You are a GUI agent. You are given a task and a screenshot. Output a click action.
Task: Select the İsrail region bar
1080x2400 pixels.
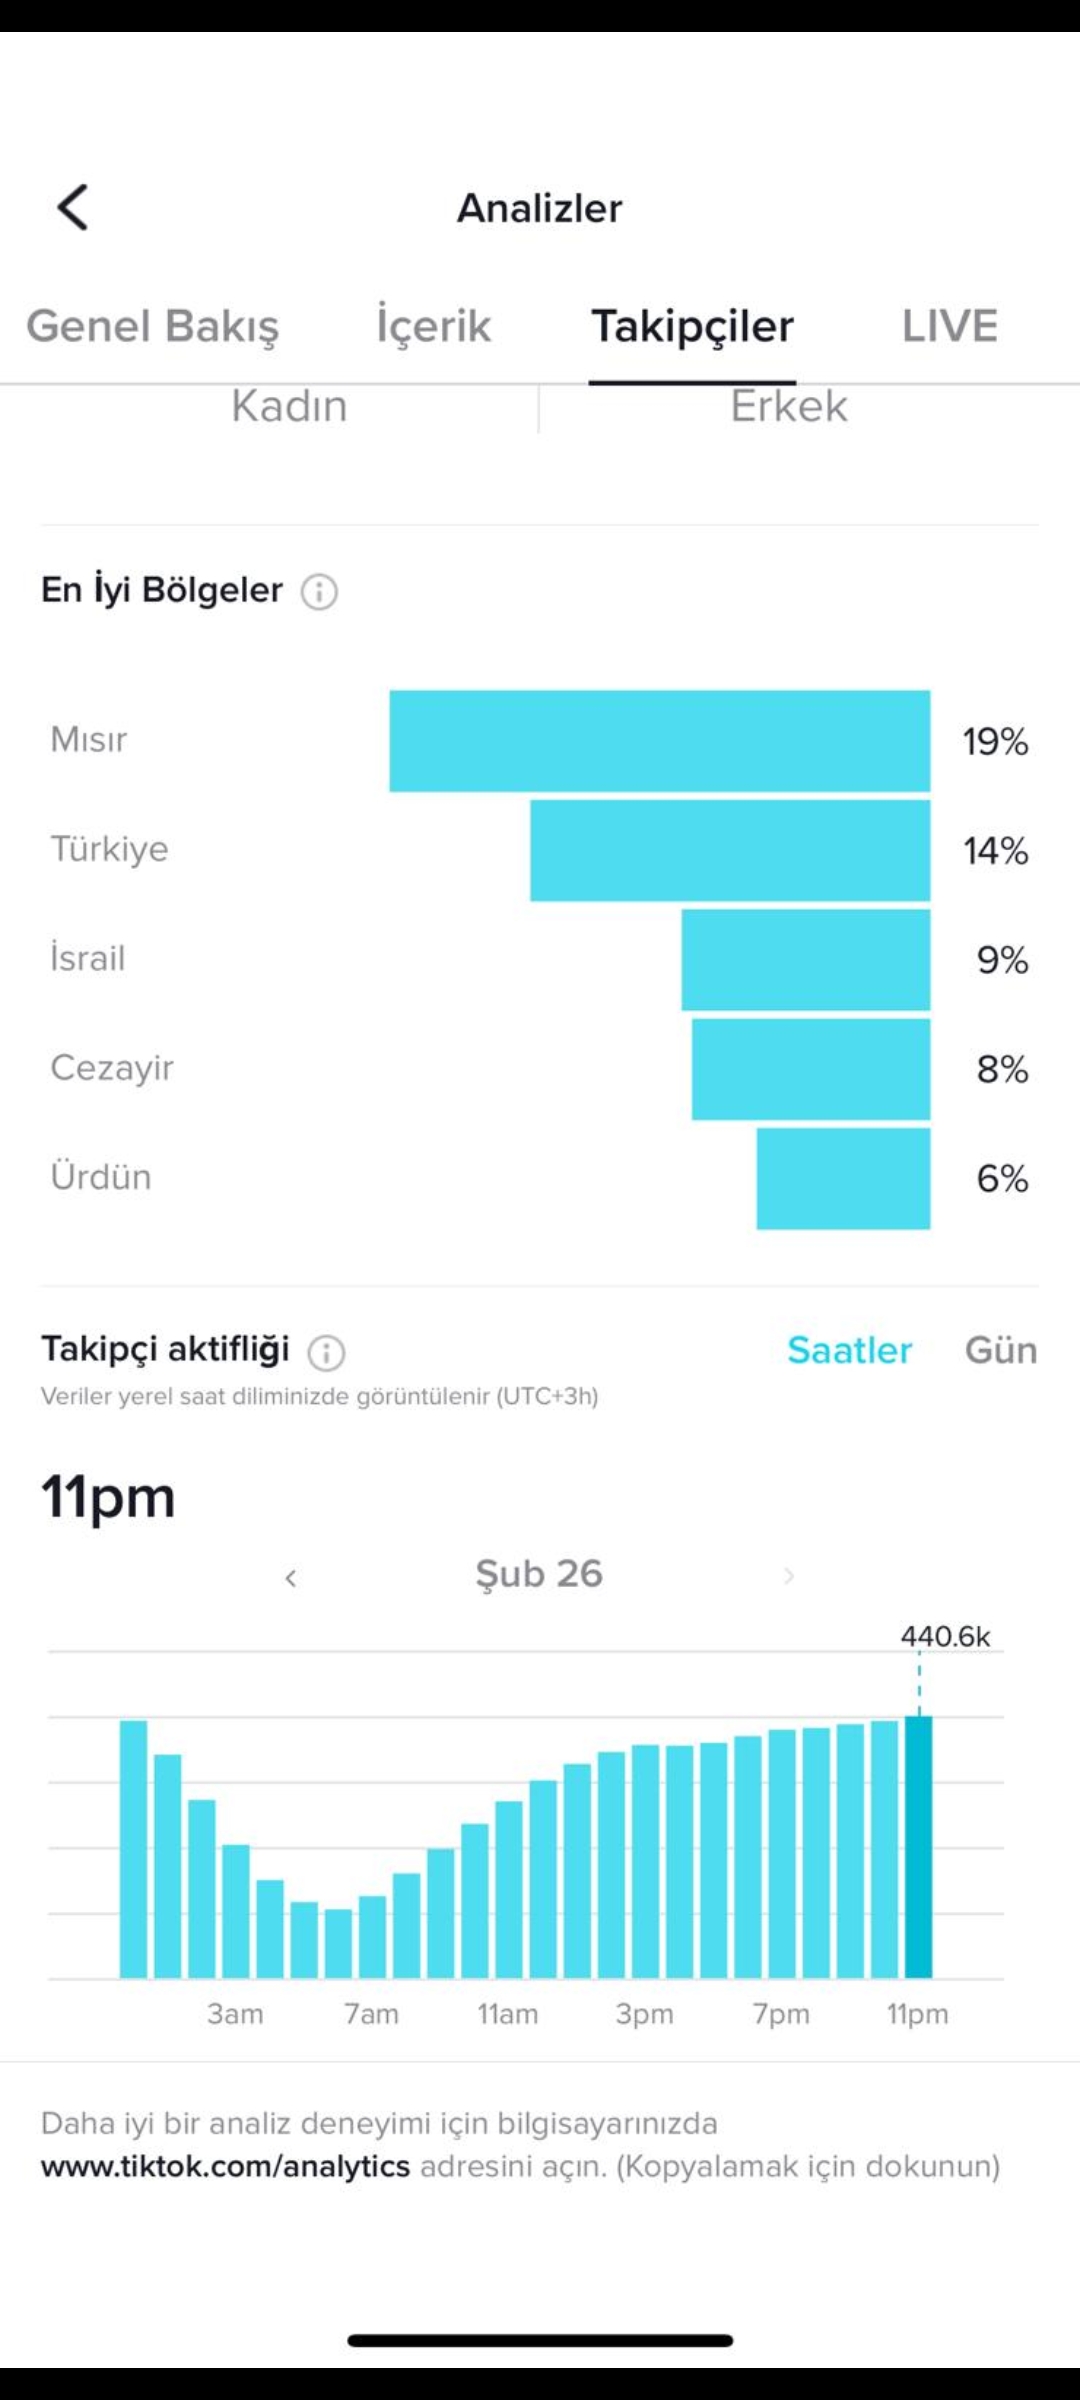(x=806, y=959)
